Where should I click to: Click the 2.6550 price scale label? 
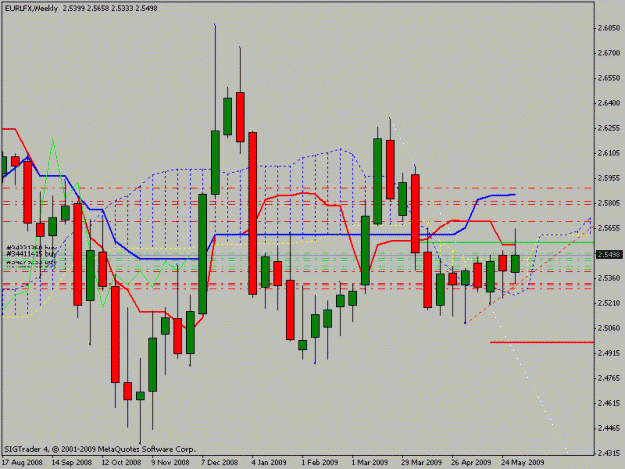pyautogui.click(x=609, y=78)
